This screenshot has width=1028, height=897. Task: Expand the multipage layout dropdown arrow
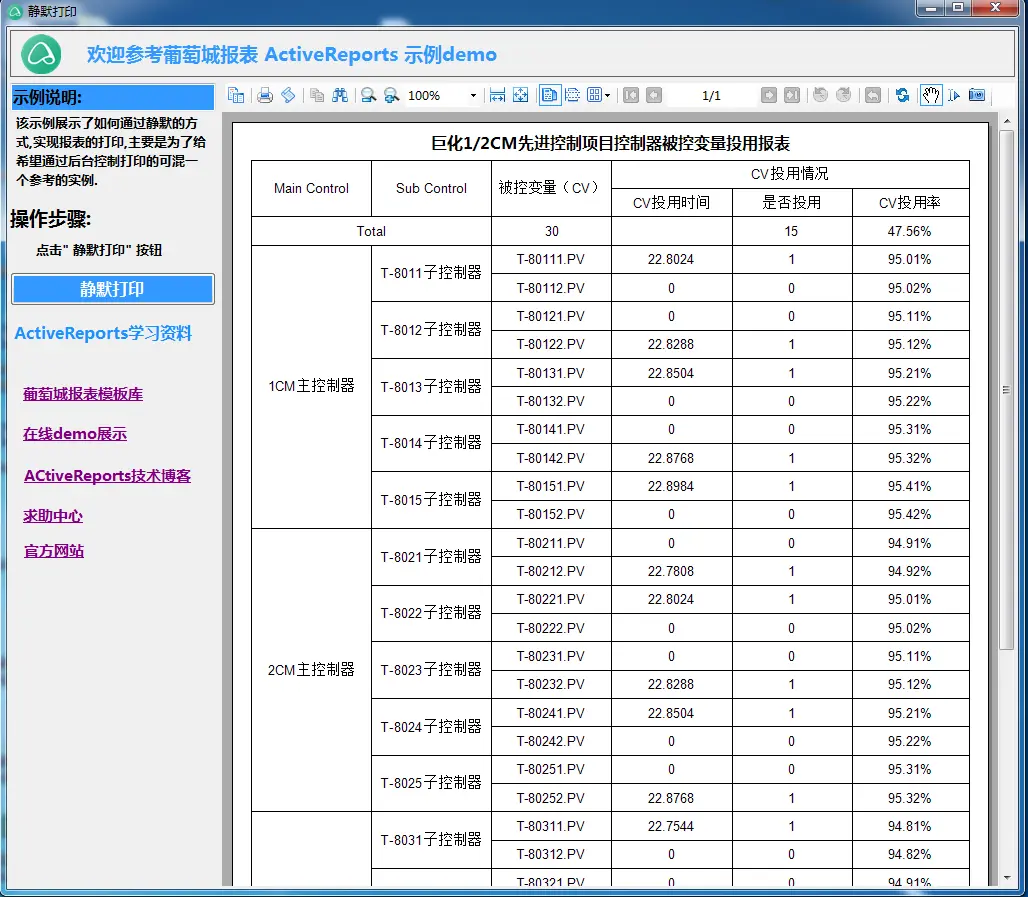pyautogui.click(x=608, y=96)
